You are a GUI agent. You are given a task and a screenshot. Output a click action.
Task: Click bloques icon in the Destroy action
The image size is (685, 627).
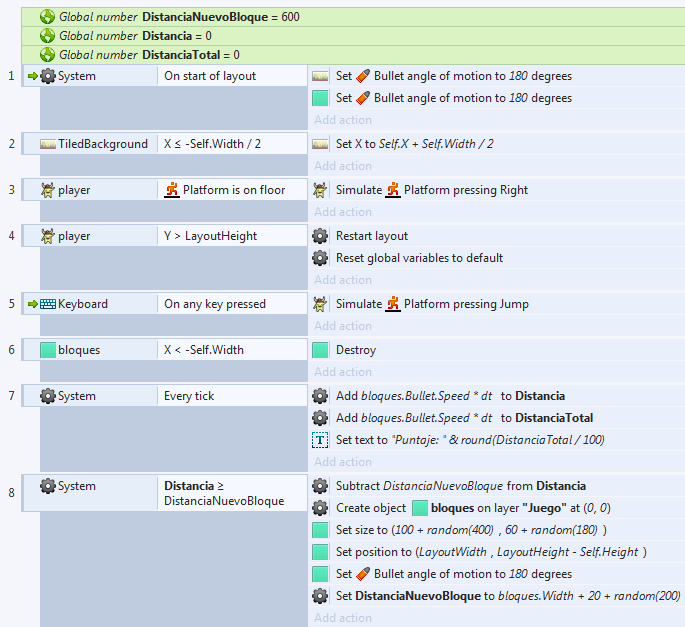(x=320, y=350)
